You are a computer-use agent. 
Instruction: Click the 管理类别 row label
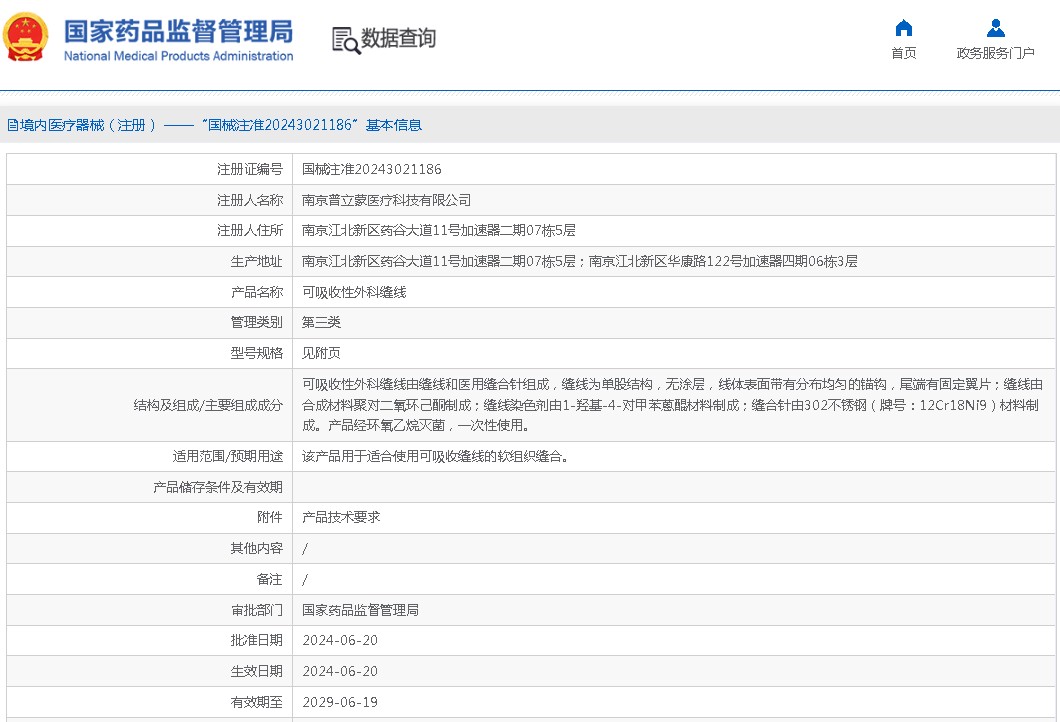point(256,322)
